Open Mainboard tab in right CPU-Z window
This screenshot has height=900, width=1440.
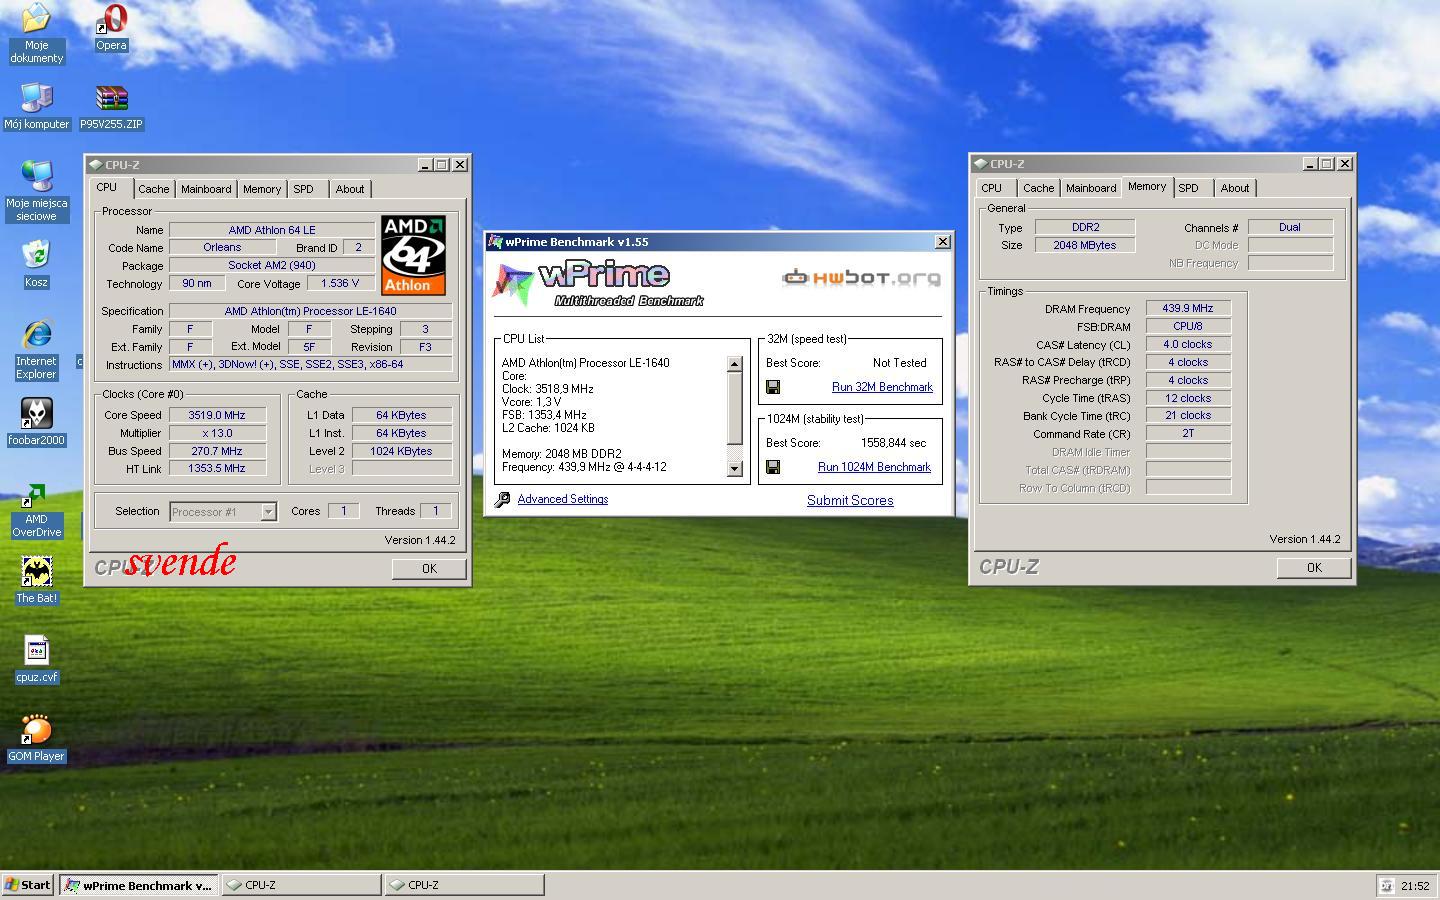[1091, 188]
